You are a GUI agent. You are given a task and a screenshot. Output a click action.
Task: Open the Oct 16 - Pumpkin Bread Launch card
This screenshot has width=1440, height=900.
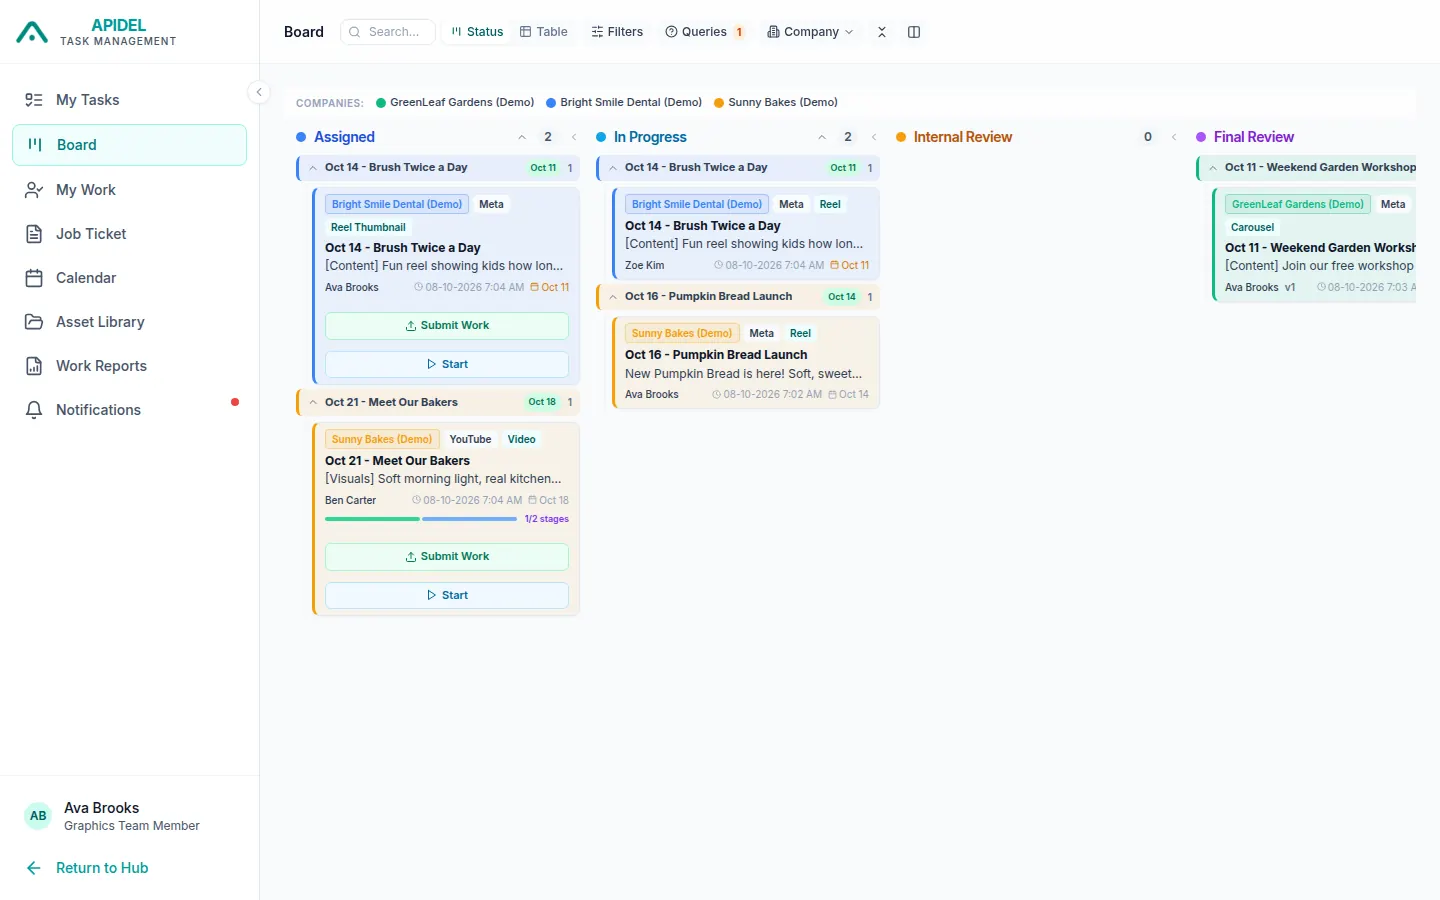click(746, 363)
